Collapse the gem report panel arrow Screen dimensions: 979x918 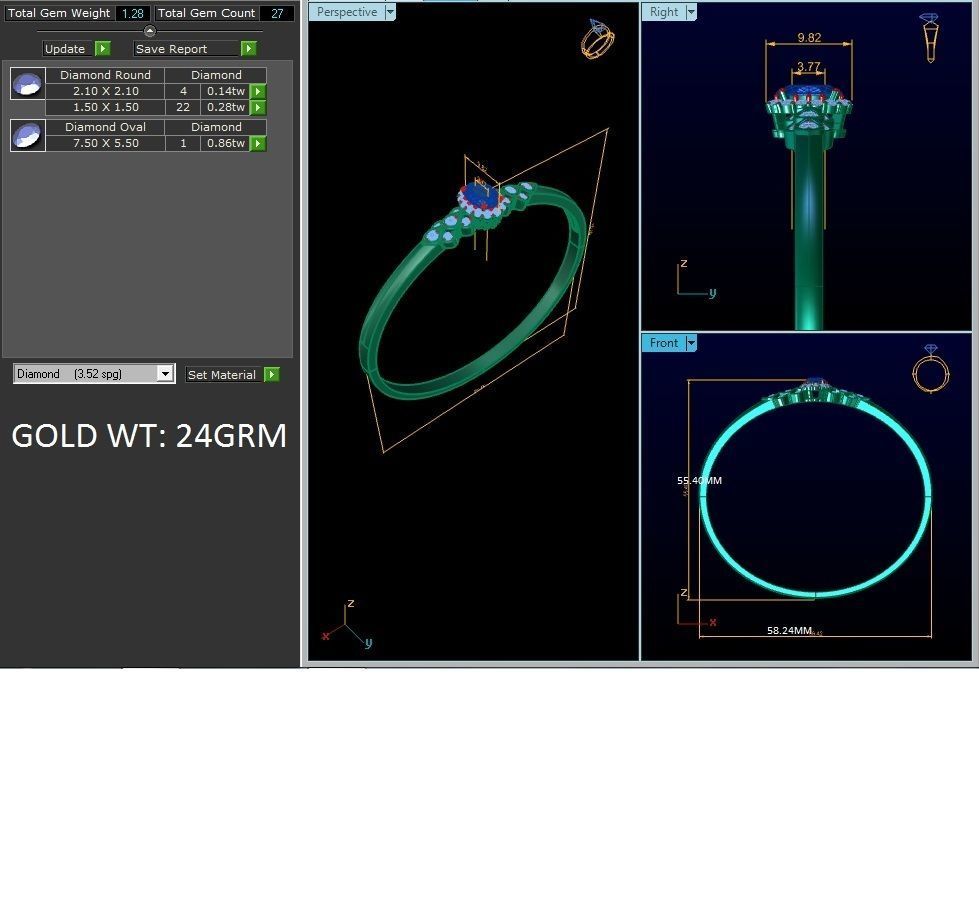coord(150,31)
